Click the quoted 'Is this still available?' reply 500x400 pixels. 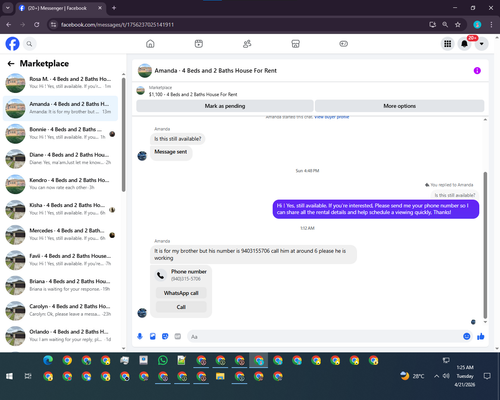click(x=455, y=195)
